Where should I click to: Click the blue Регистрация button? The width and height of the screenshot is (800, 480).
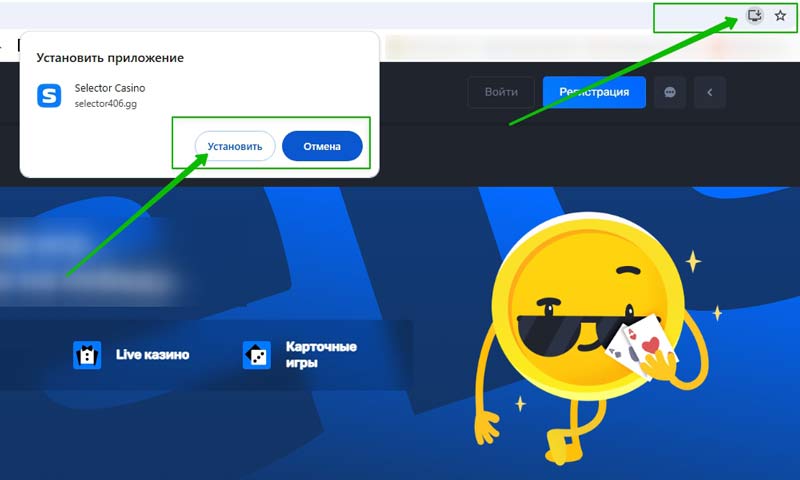tap(594, 92)
